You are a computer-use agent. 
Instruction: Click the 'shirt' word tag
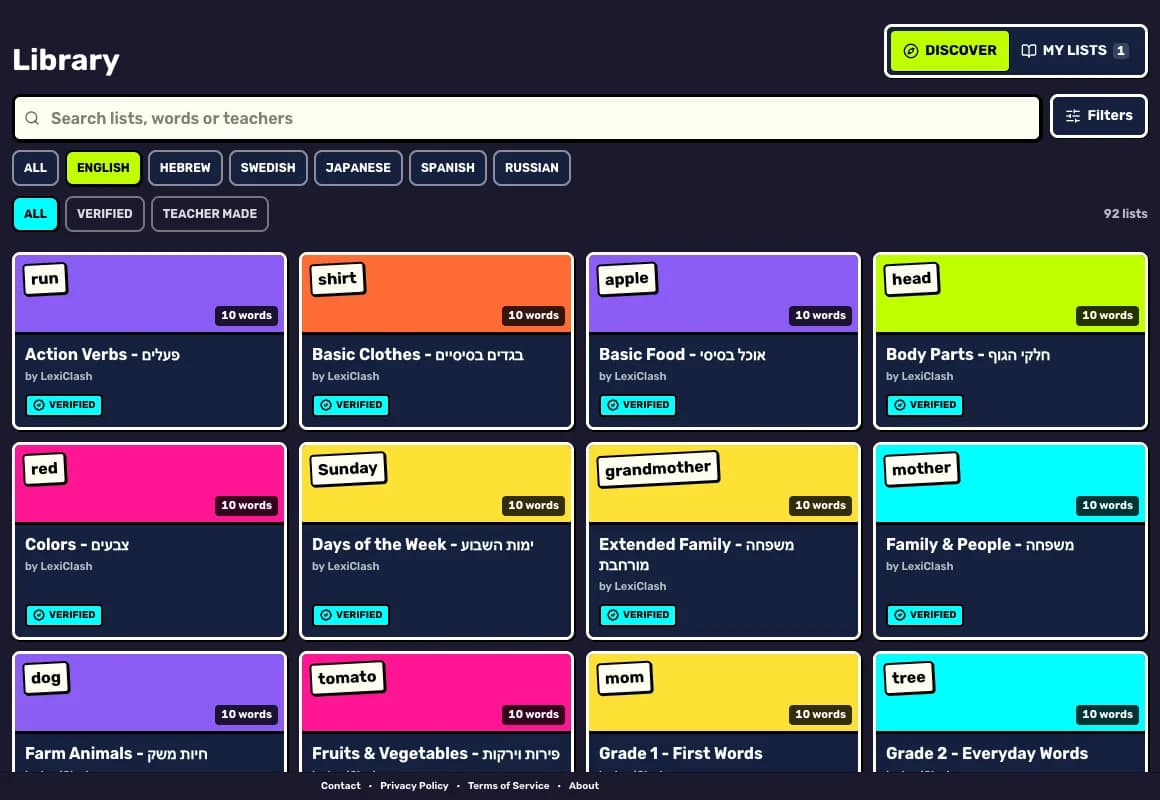coord(337,279)
